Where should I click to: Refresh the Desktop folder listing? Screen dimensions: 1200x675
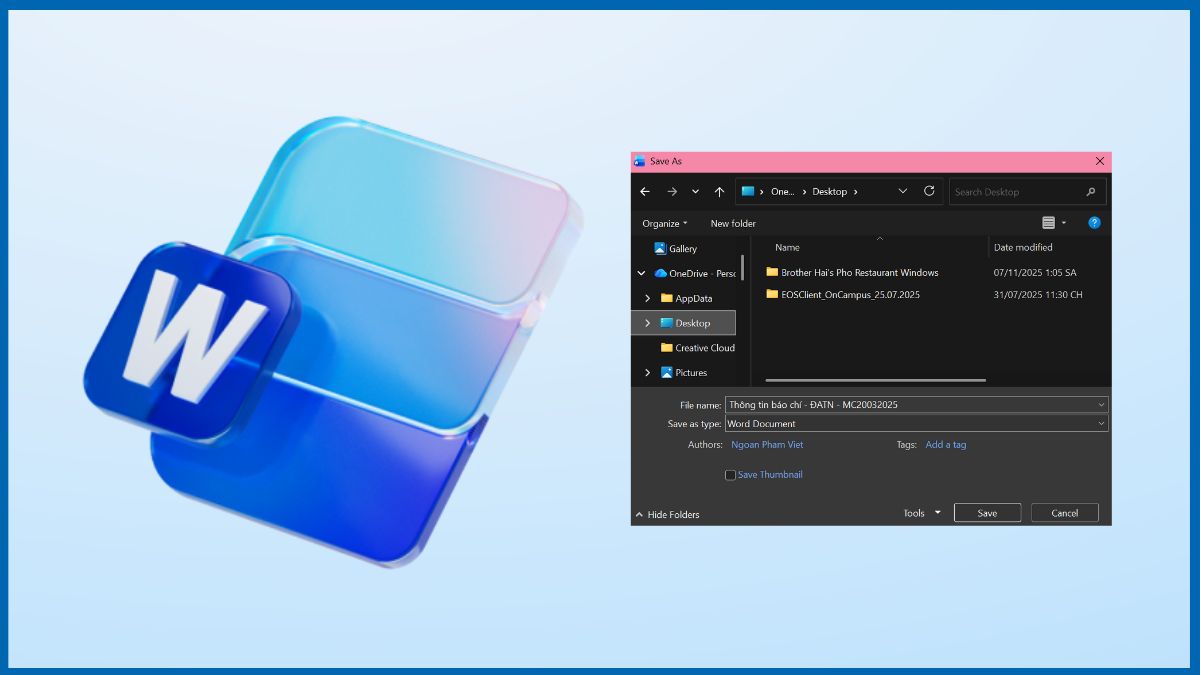click(929, 191)
